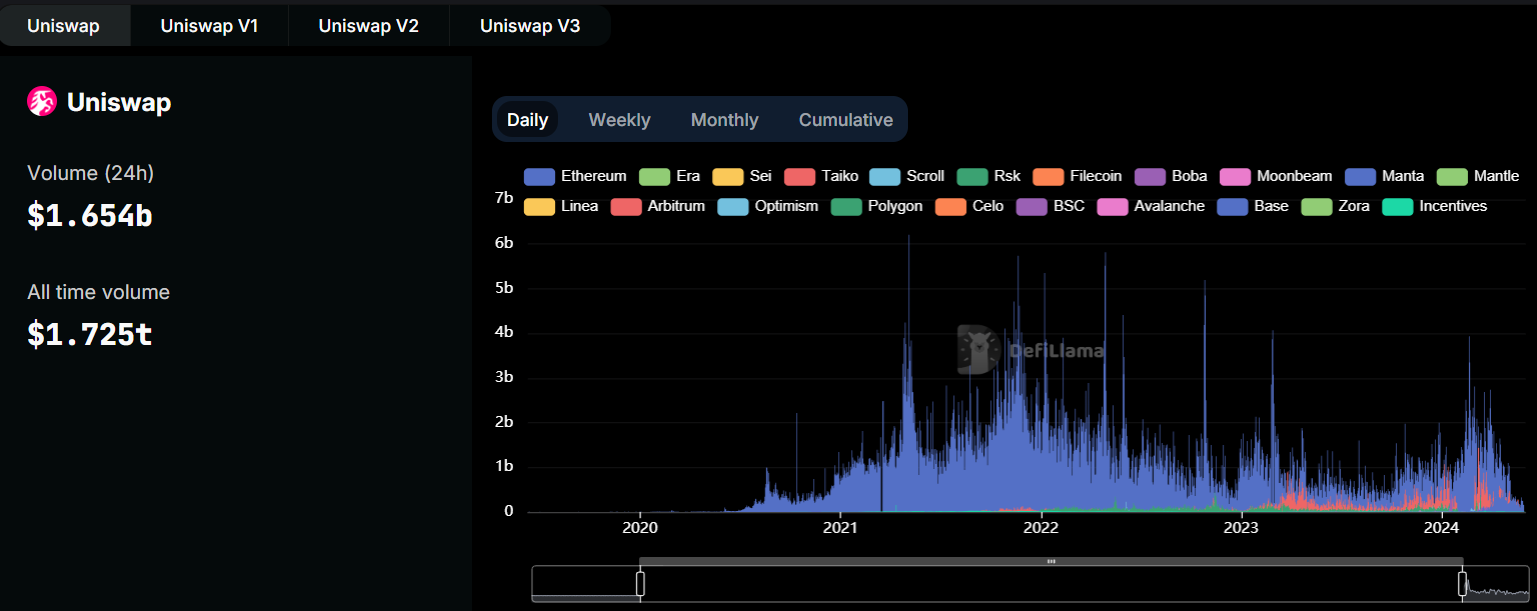Toggle the Filecoin legend series
1537x611 pixels.
pos(1077,176)
